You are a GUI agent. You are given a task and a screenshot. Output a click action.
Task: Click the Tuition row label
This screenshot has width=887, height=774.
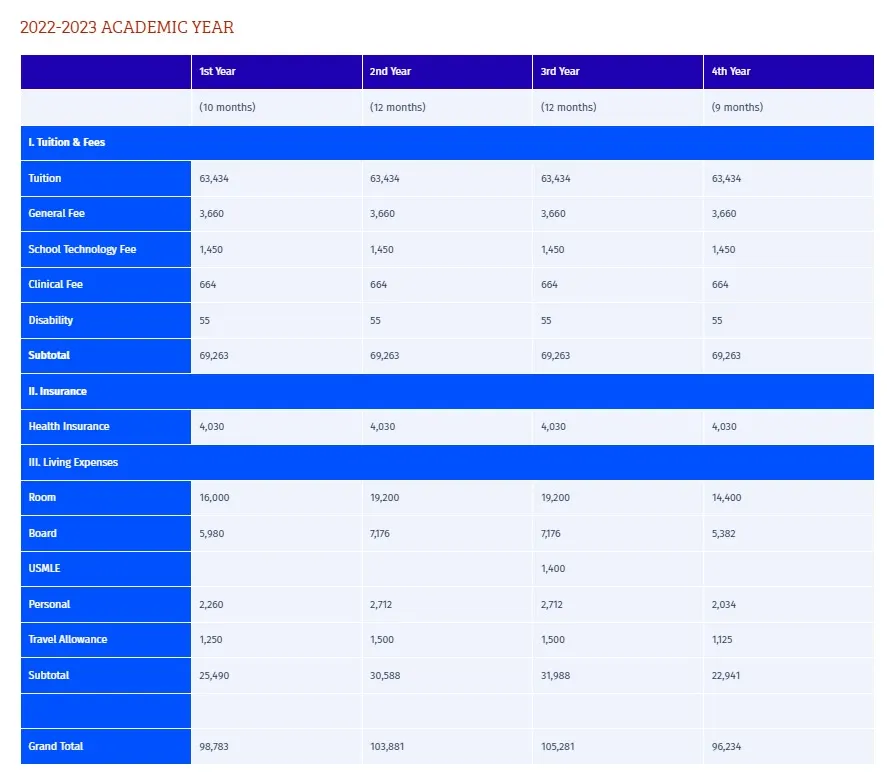click(x=45, y=179)
